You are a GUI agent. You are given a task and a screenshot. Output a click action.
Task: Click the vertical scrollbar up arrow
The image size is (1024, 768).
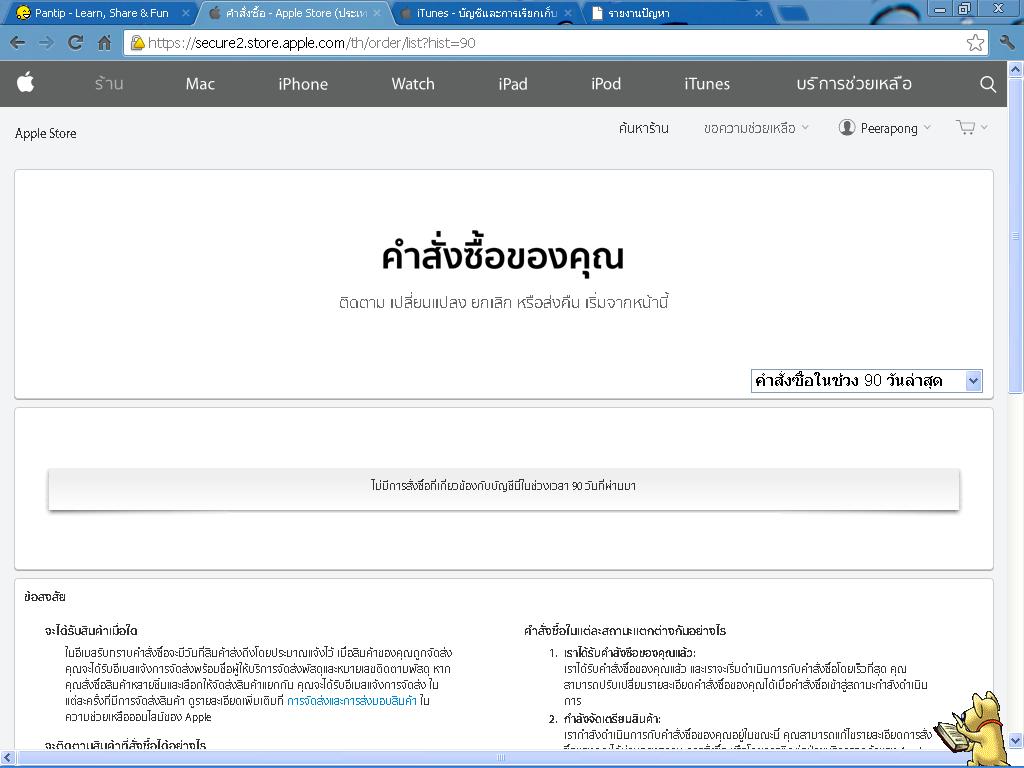1016,69
